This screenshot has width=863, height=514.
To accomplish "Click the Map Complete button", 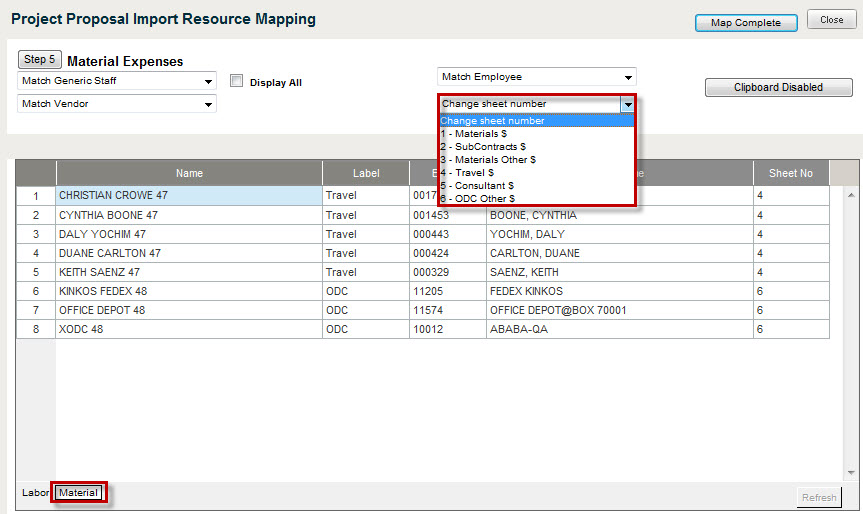I will [x=745, y=22].
